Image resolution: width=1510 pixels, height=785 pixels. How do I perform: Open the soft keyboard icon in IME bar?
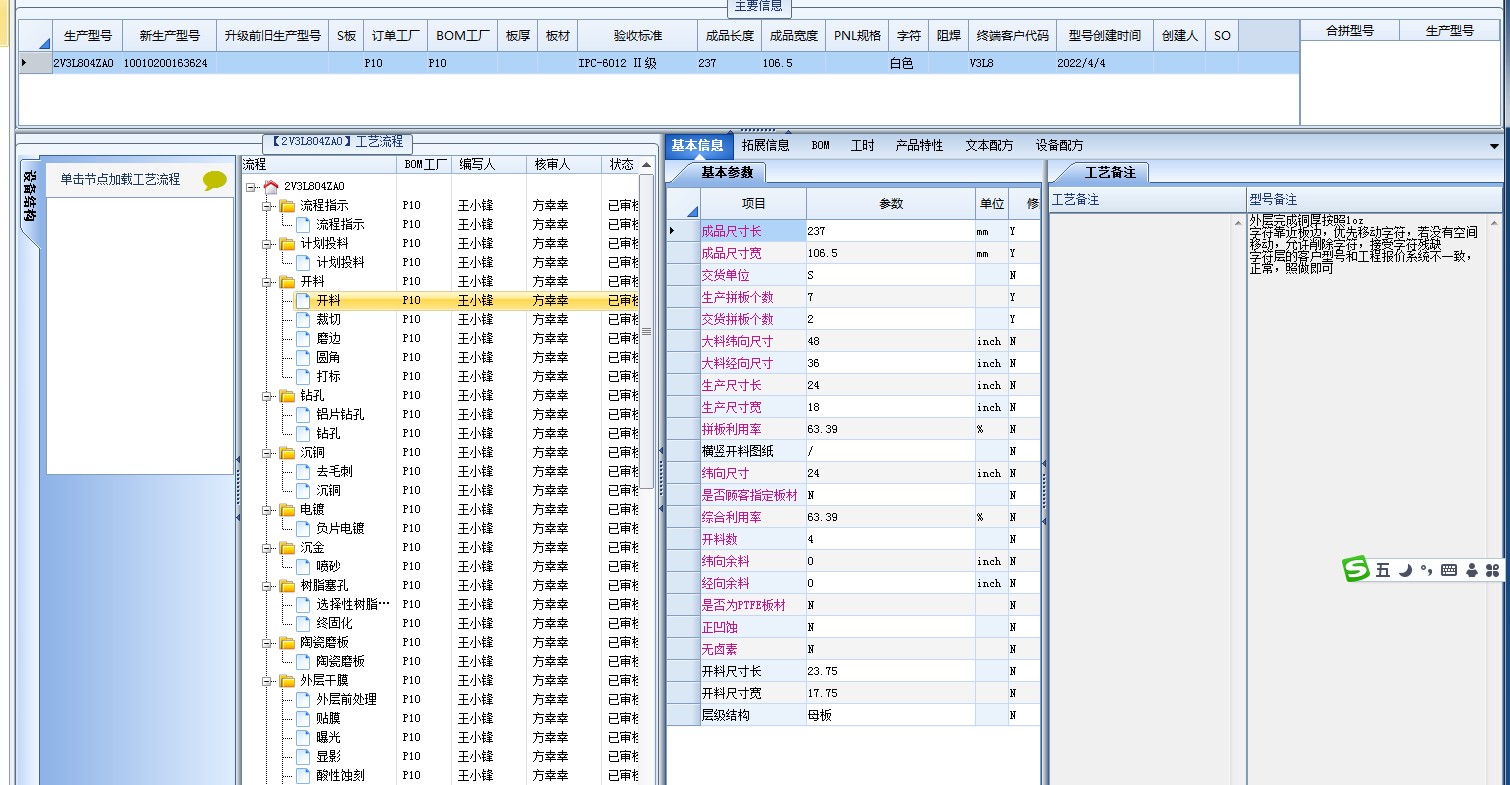coord(1449,570)
